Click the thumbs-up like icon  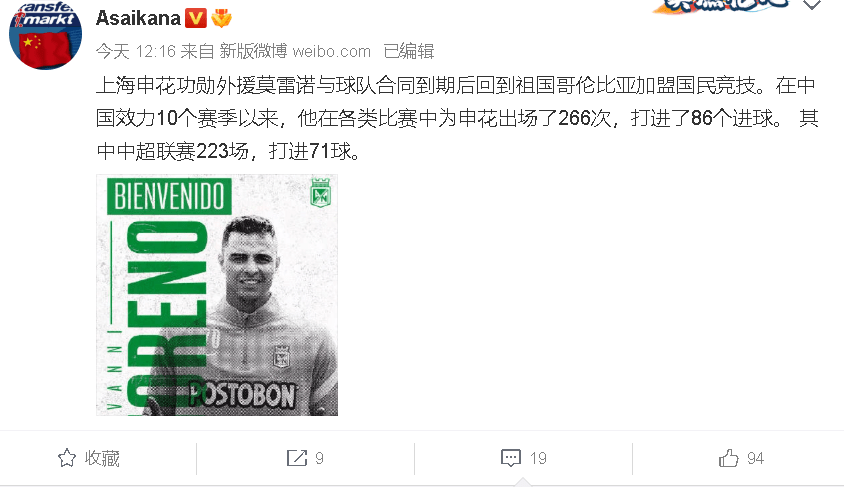point(729,458)
